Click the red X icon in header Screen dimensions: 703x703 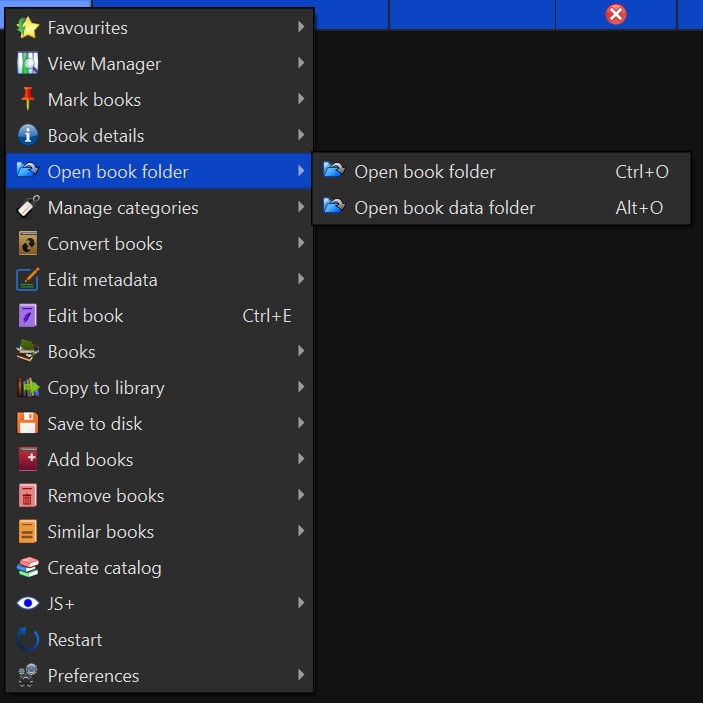616,14
